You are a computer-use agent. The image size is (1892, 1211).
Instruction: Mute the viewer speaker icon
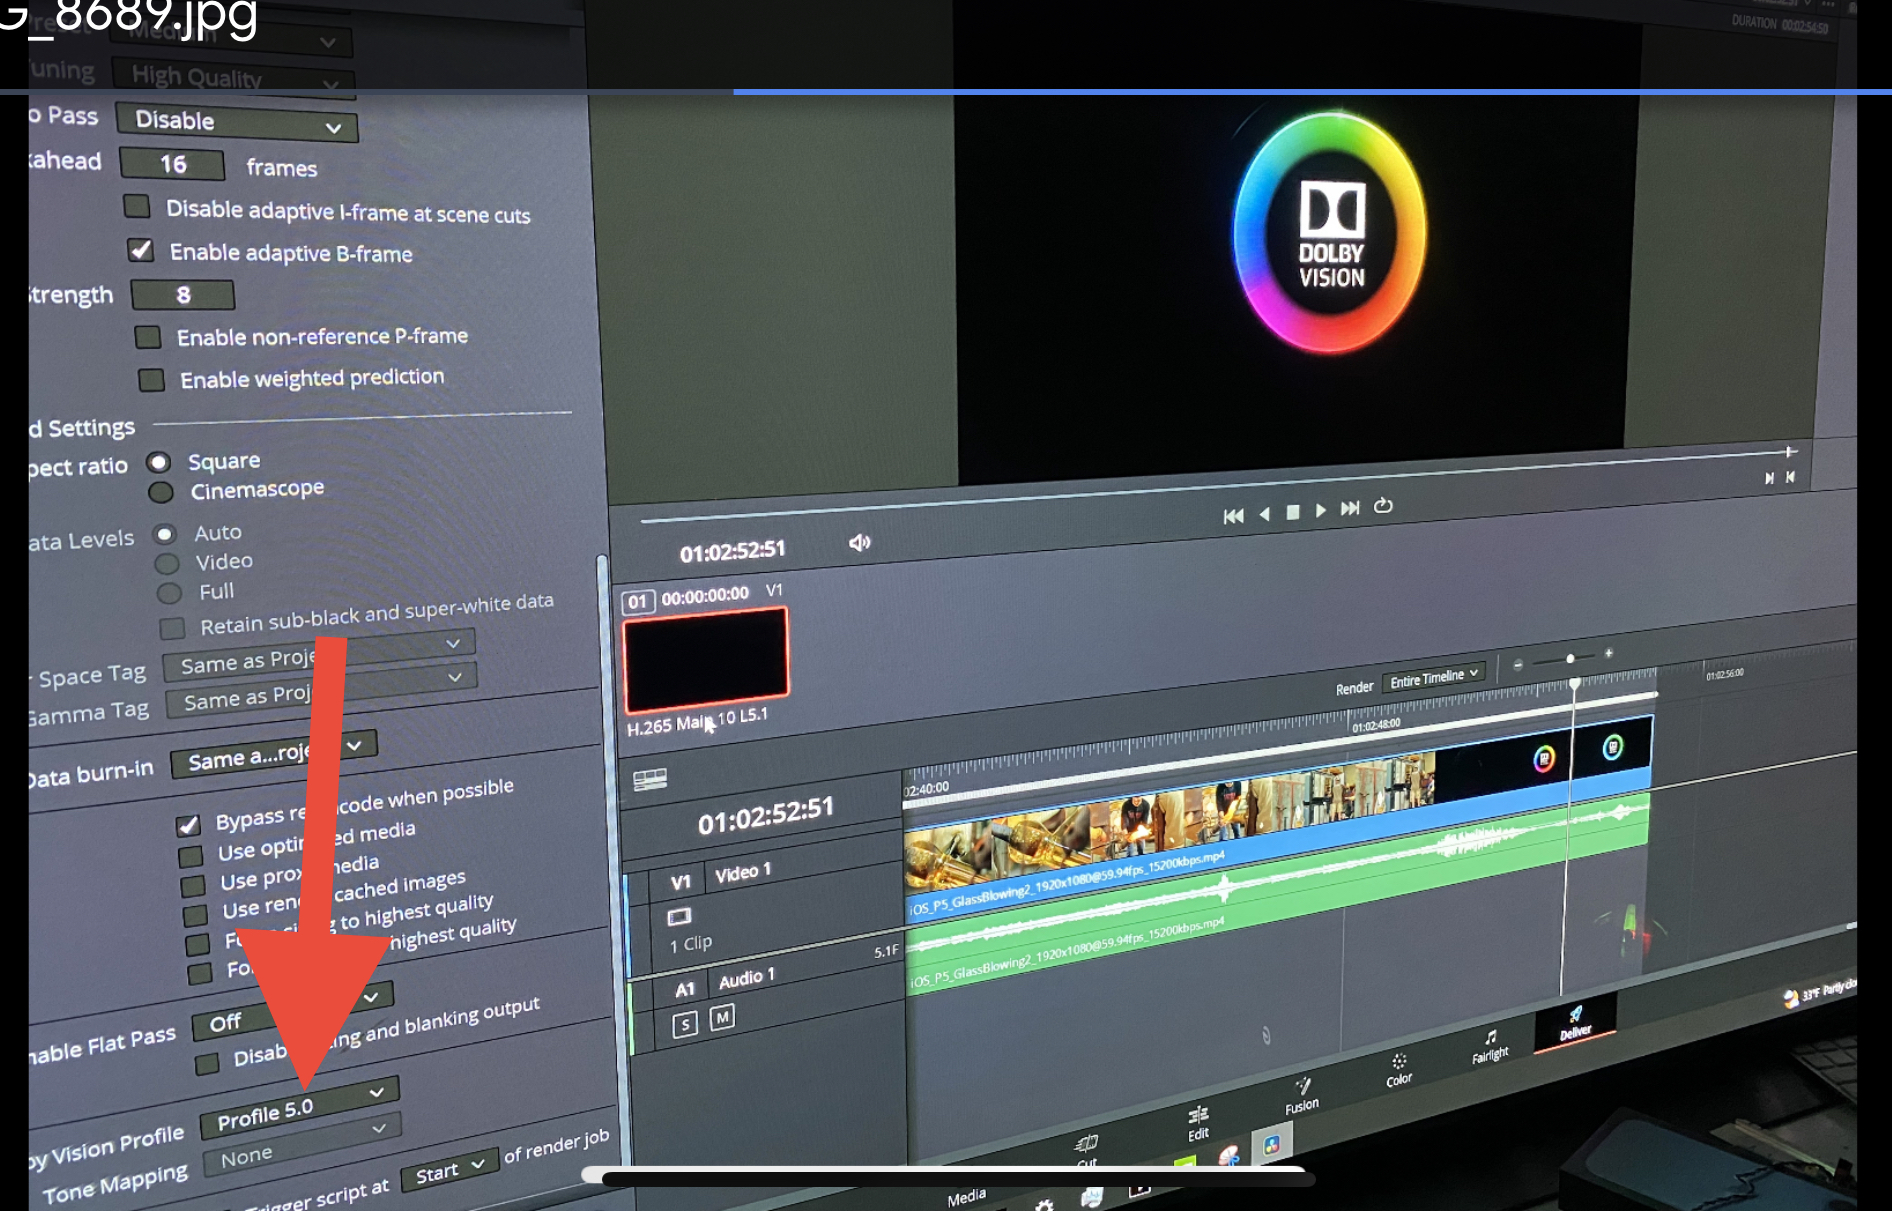859,543
